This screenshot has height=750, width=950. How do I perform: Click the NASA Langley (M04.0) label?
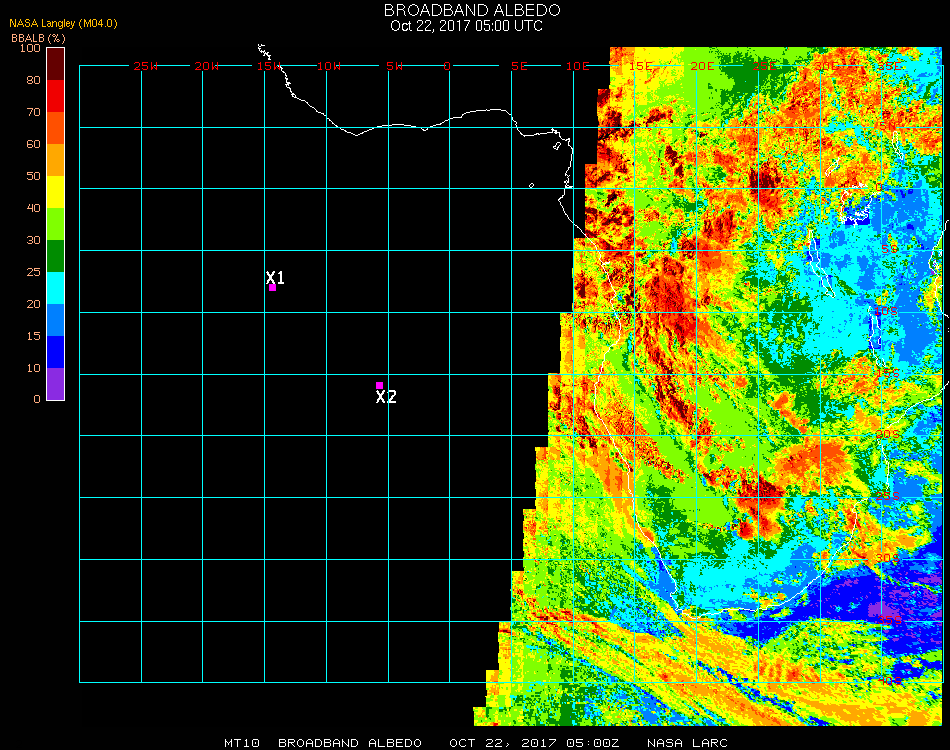(63, 24)
